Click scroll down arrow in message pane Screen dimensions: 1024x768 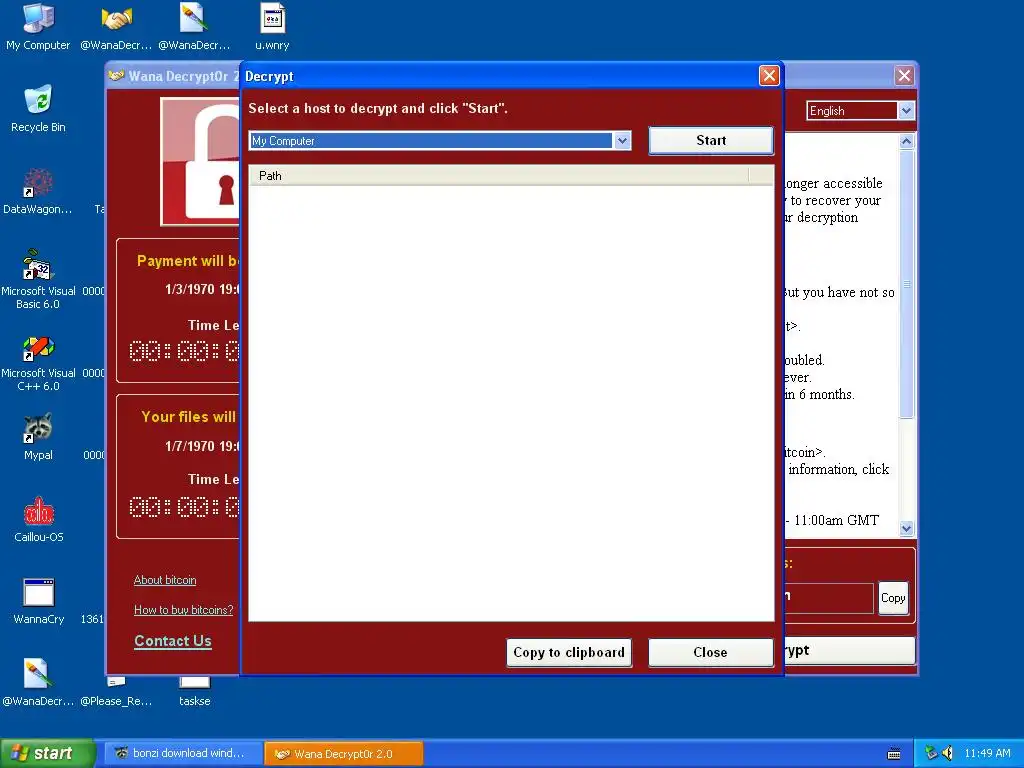coord(906,528)
